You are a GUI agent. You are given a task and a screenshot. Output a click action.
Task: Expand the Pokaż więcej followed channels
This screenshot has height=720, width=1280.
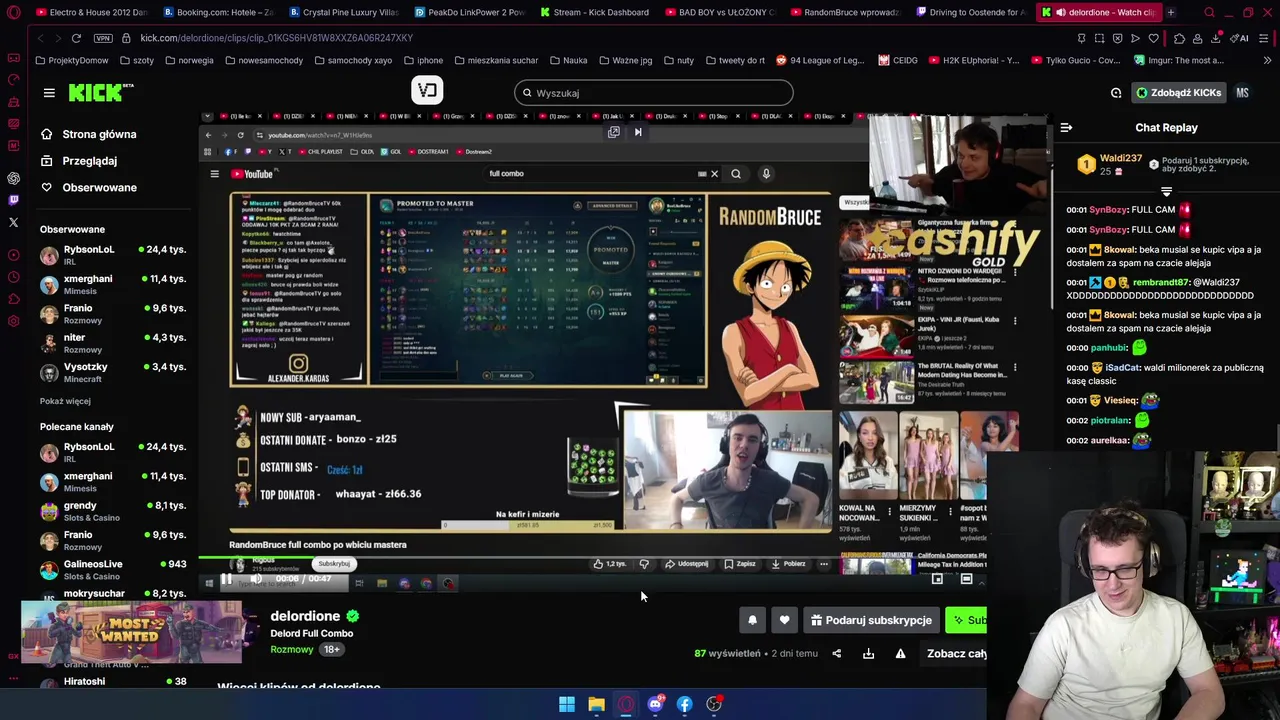coord(65,401)
